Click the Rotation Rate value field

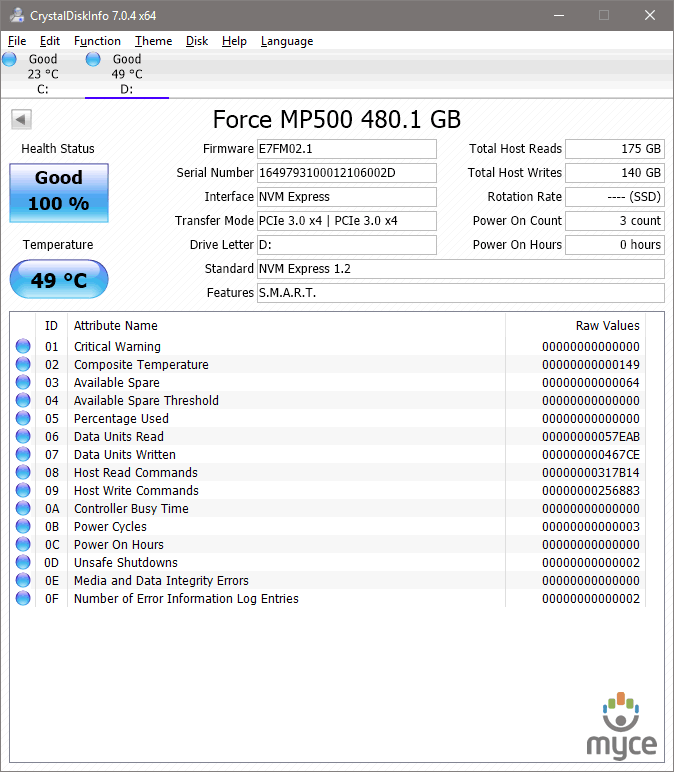click(x=615, y=197)
